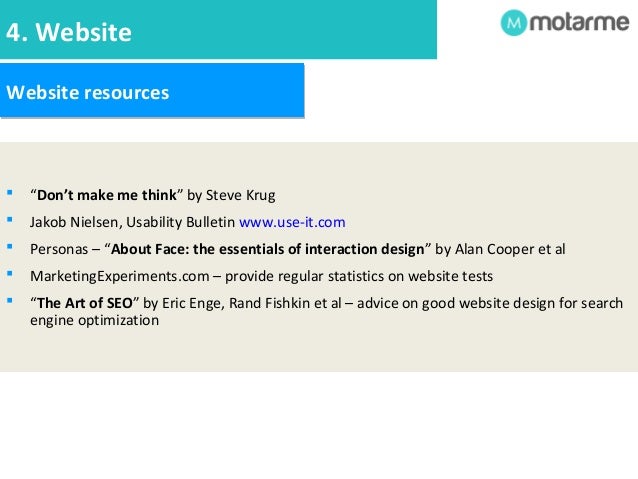
Task: Click the 'engine optimization' continuation line
Action: tap(94, 320)
